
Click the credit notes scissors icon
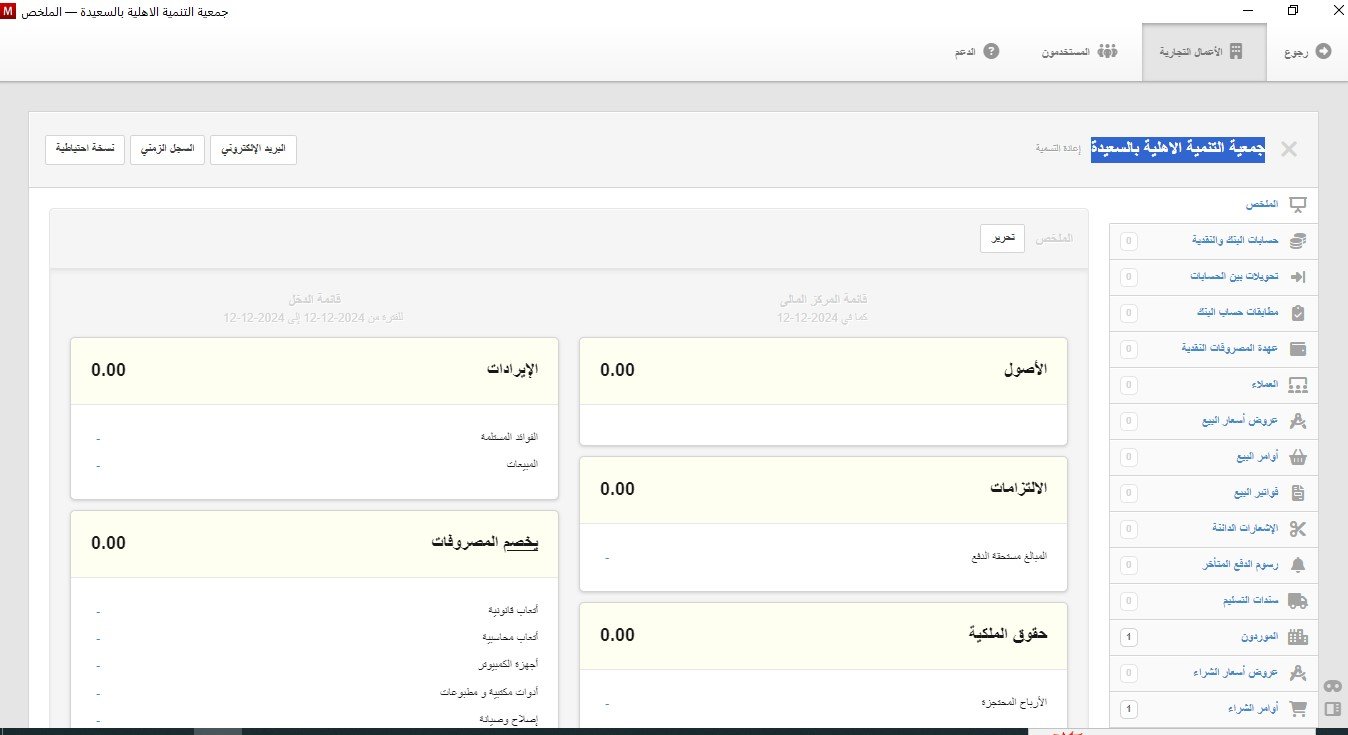[x=1298, y=529]
